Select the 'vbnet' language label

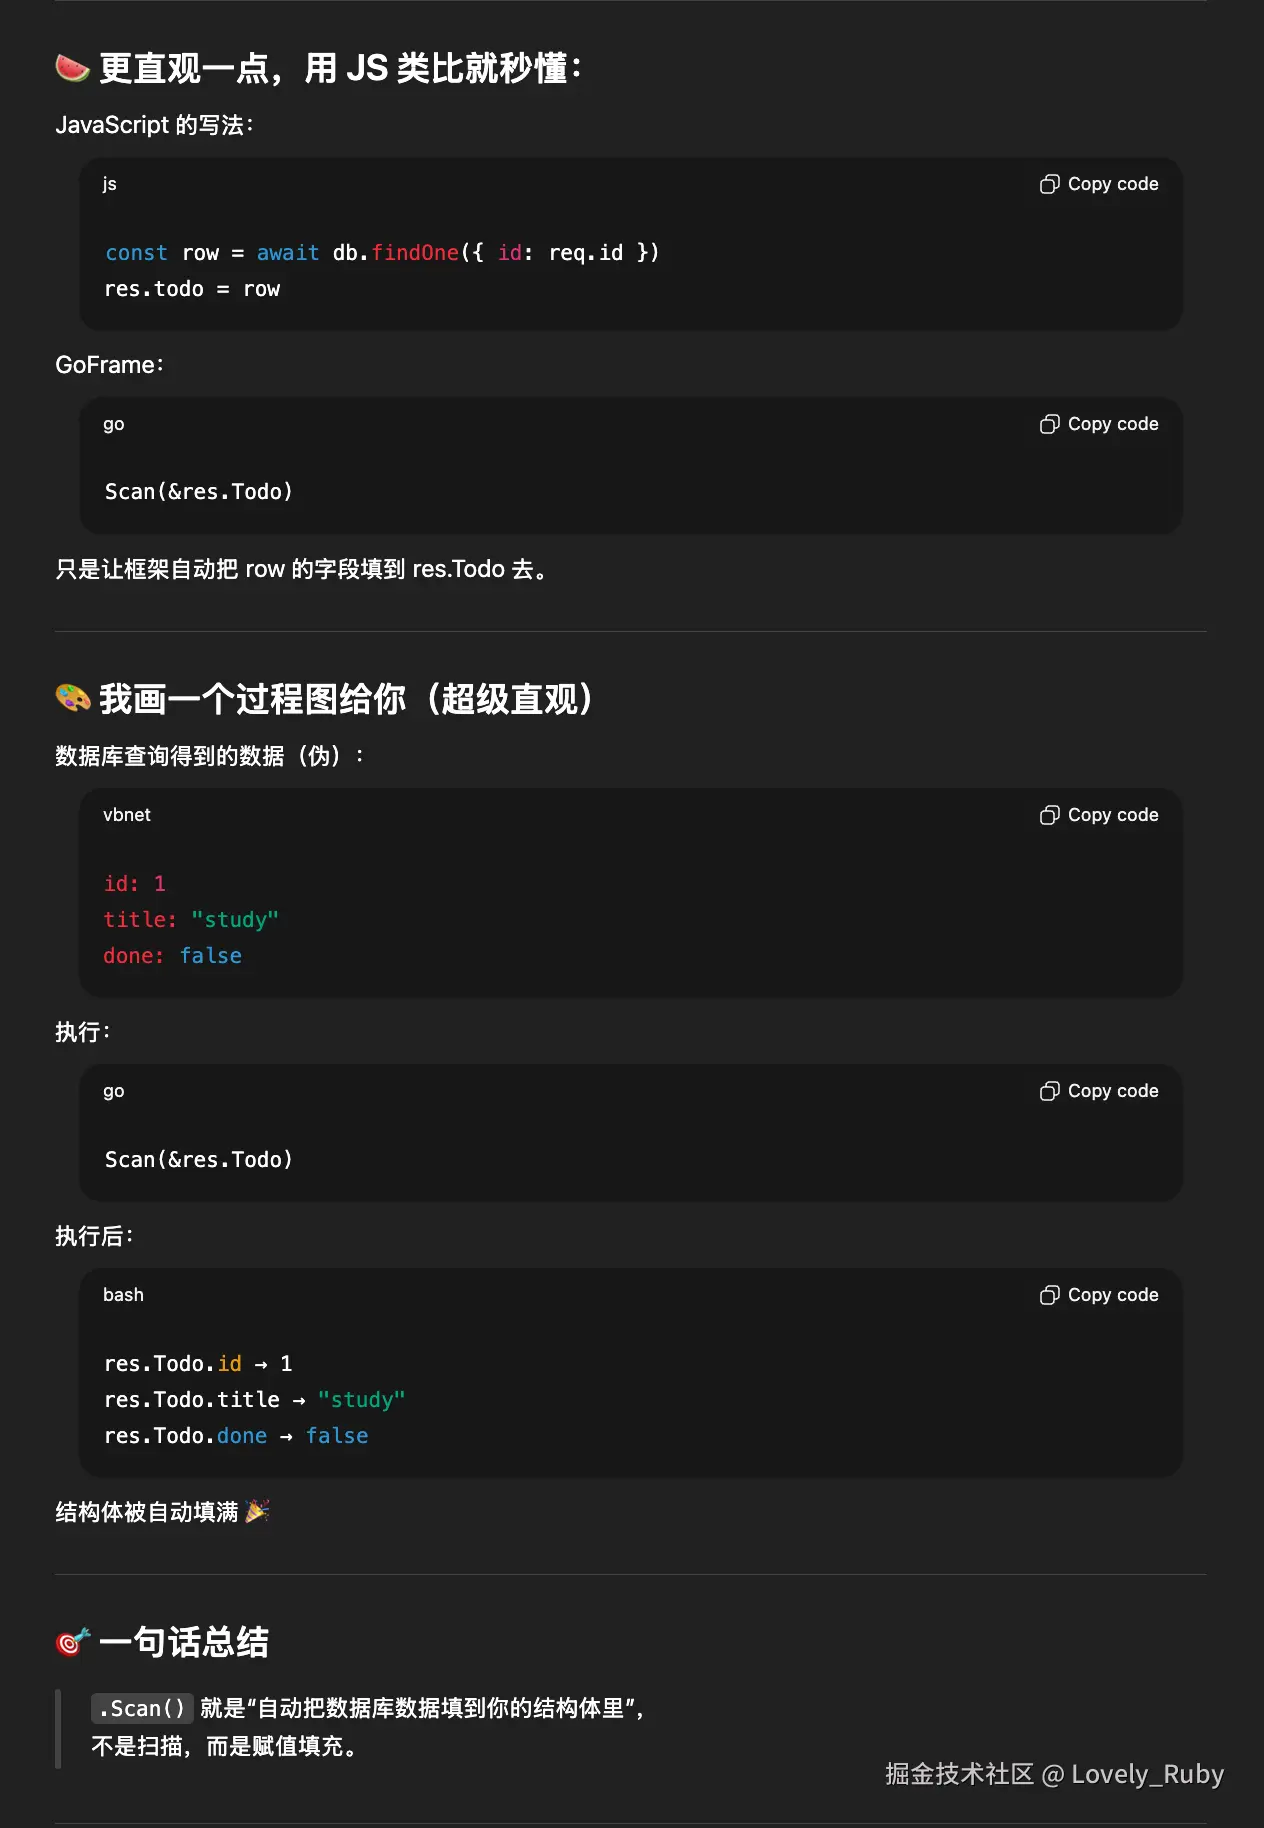tap(127, 815)
